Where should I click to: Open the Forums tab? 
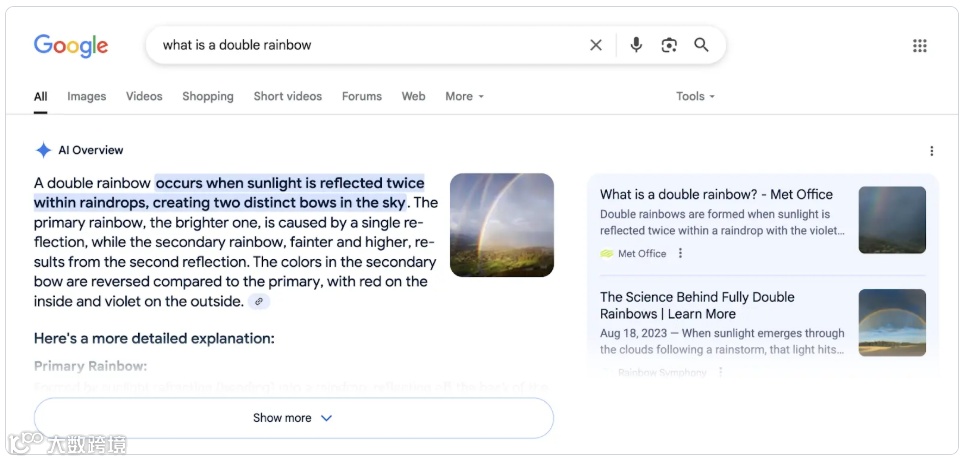[x=362, y=97]
